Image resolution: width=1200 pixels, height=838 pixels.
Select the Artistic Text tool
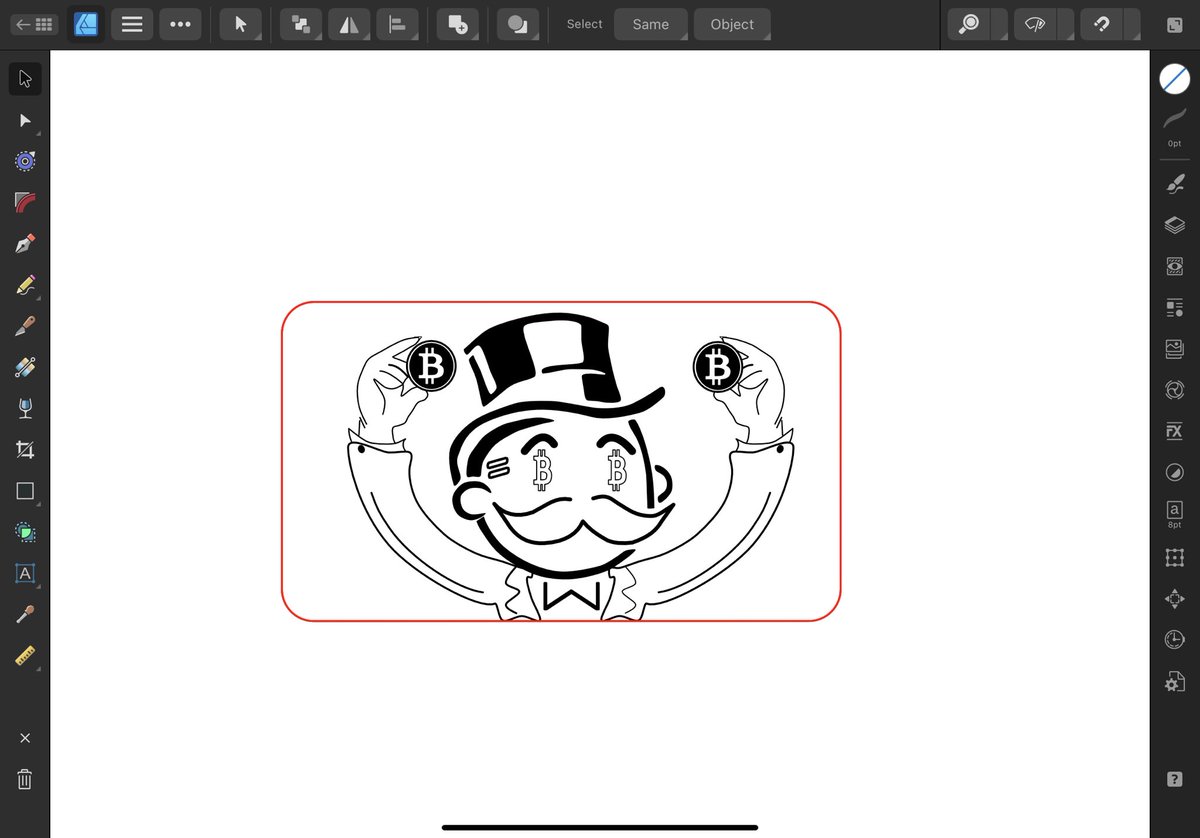tap(25, 573)
